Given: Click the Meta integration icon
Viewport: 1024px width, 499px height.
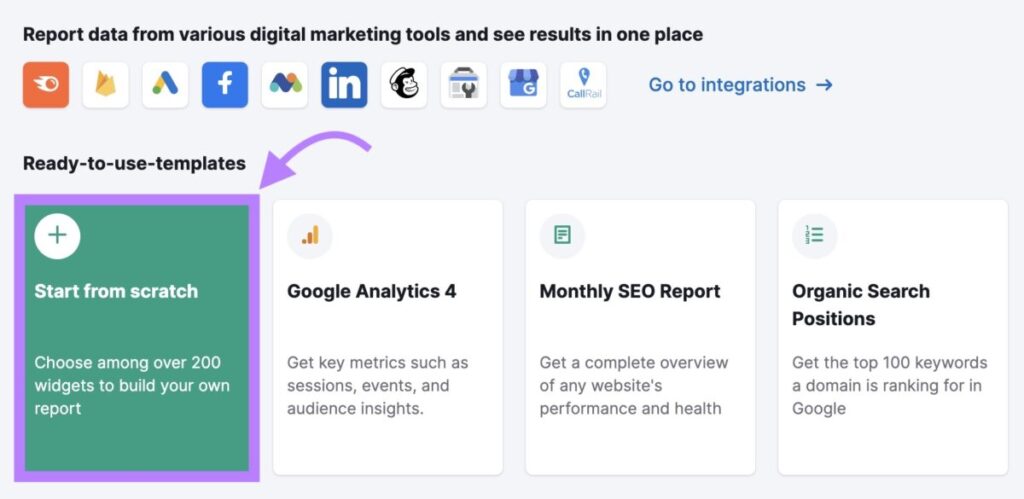Looking at the screenshot, I should [x=285, y=85].
